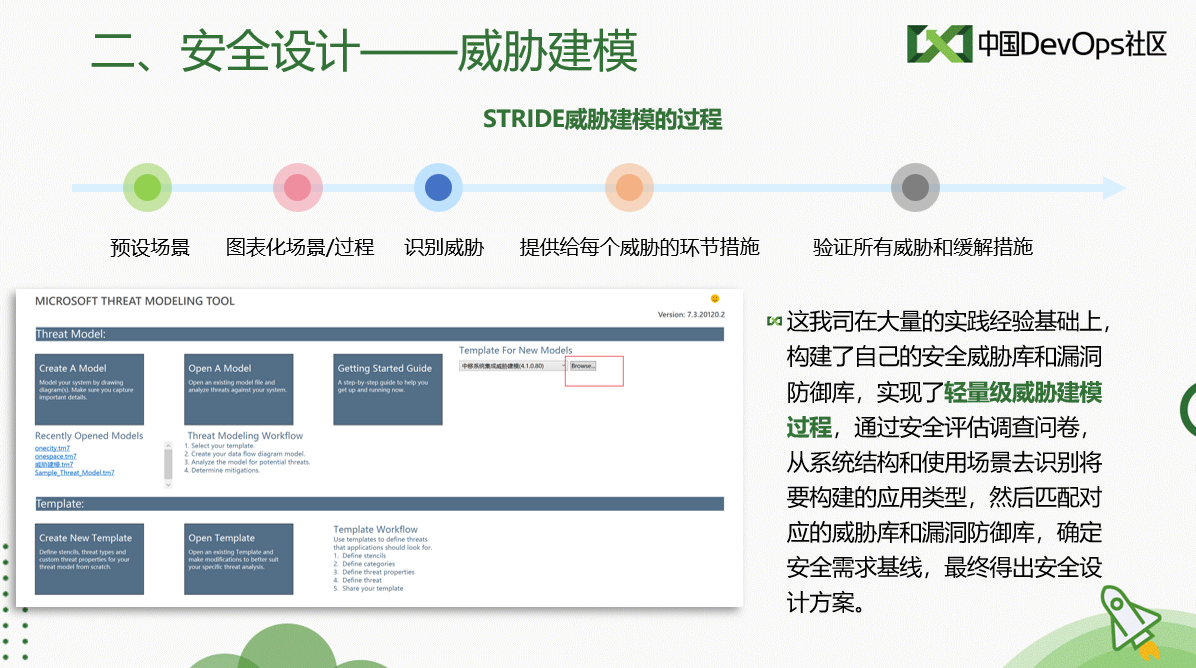1196x668 pixels.
Task: Open recent model onespace.tm7
Action: click(x=55, y=456)
